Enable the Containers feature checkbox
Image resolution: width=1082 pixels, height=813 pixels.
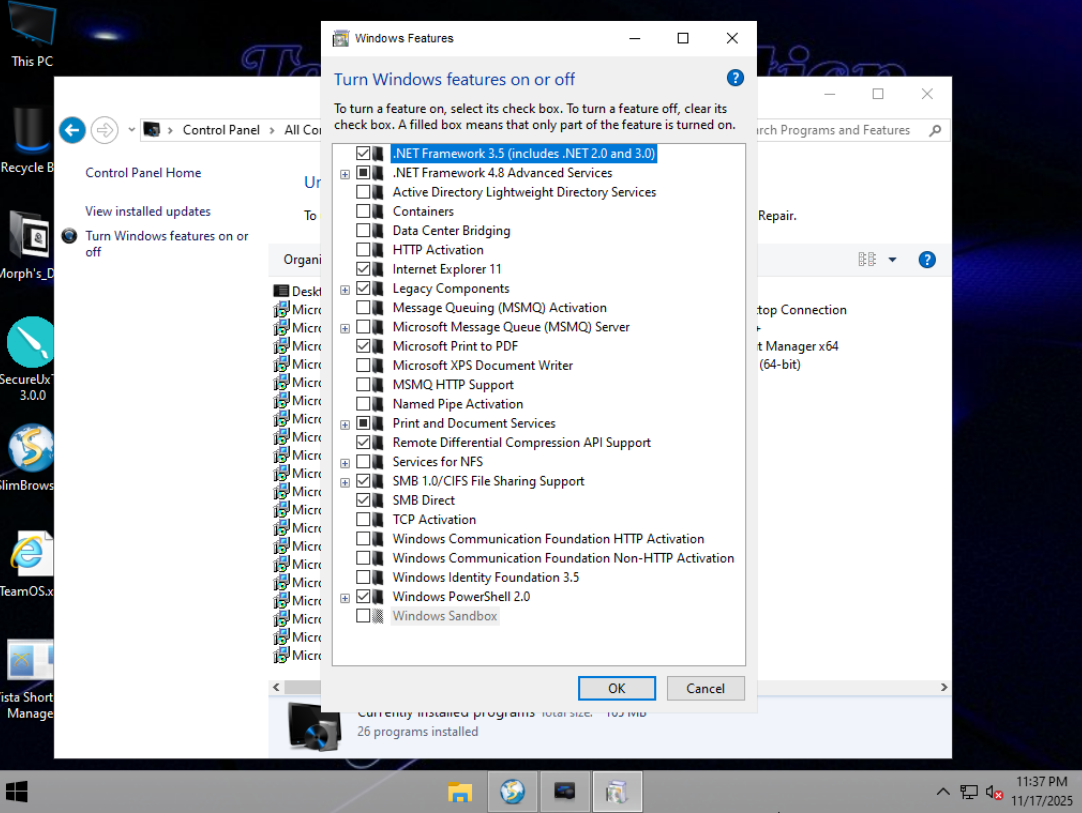(x=363, y=212)
